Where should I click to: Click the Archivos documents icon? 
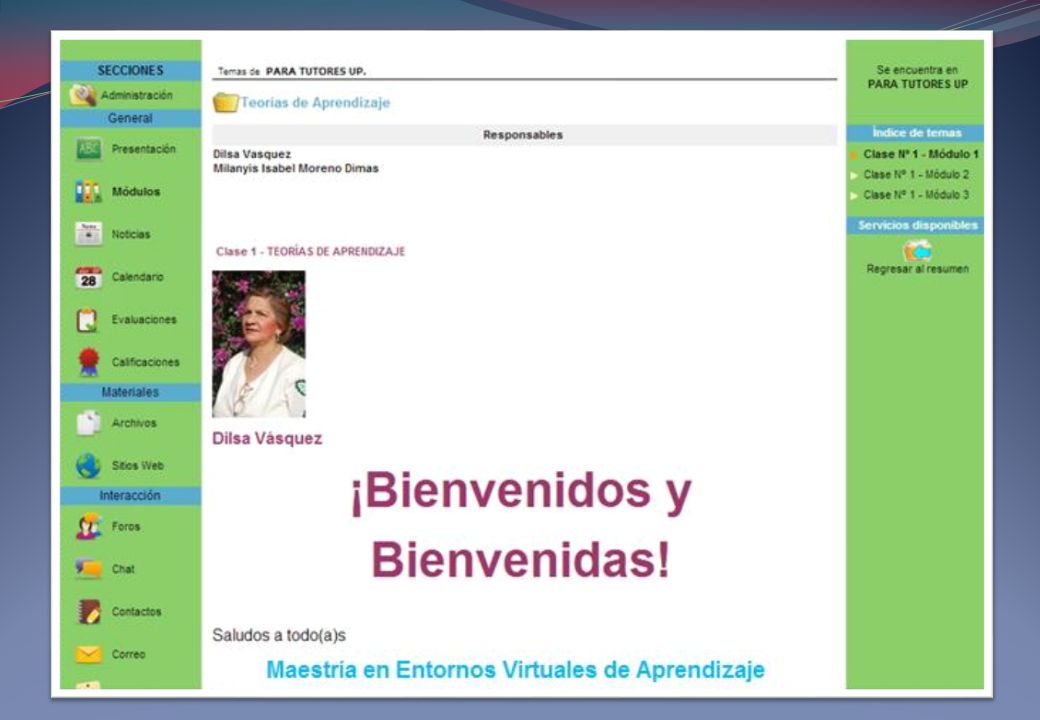pyautogui.click(x=88, y=423)
